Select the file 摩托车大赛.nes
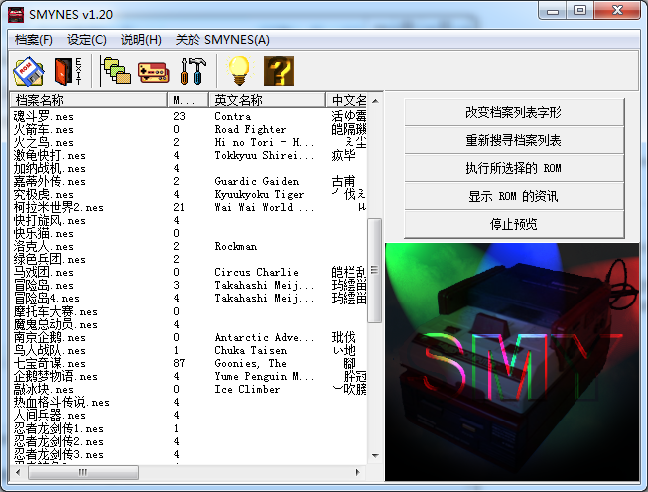Screen dimensions: 648x492 click(x=55, y=311)
